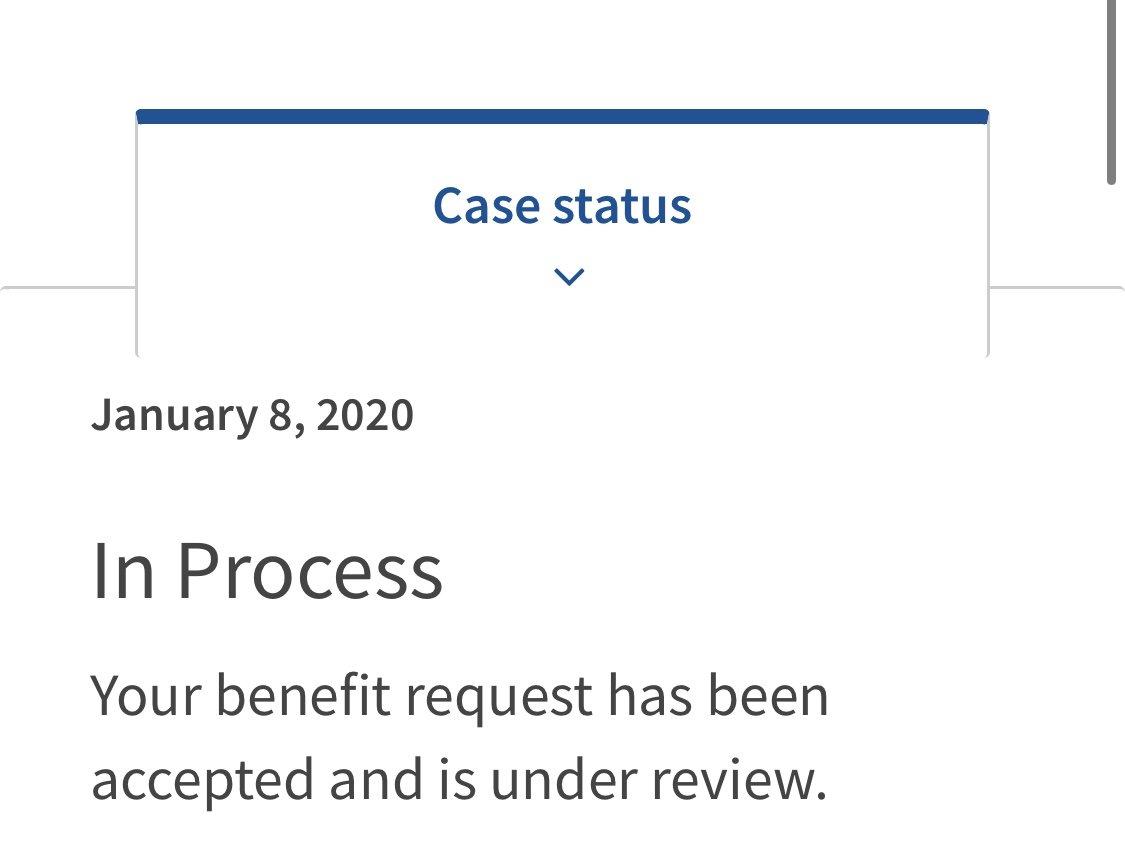This screenshot has height=859, width=1125.
Task: Click the word "Case" in tab title
Action: point(486,206)
